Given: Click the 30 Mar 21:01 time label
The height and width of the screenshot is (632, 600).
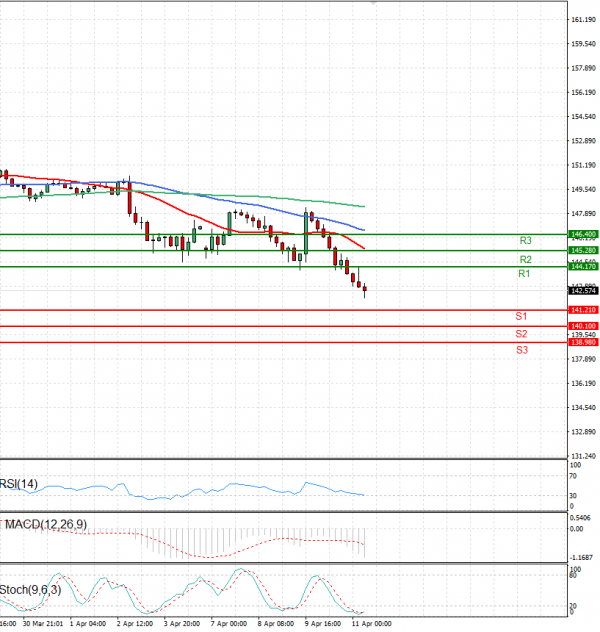Looking at the screenshot, I should pos(43,624).
